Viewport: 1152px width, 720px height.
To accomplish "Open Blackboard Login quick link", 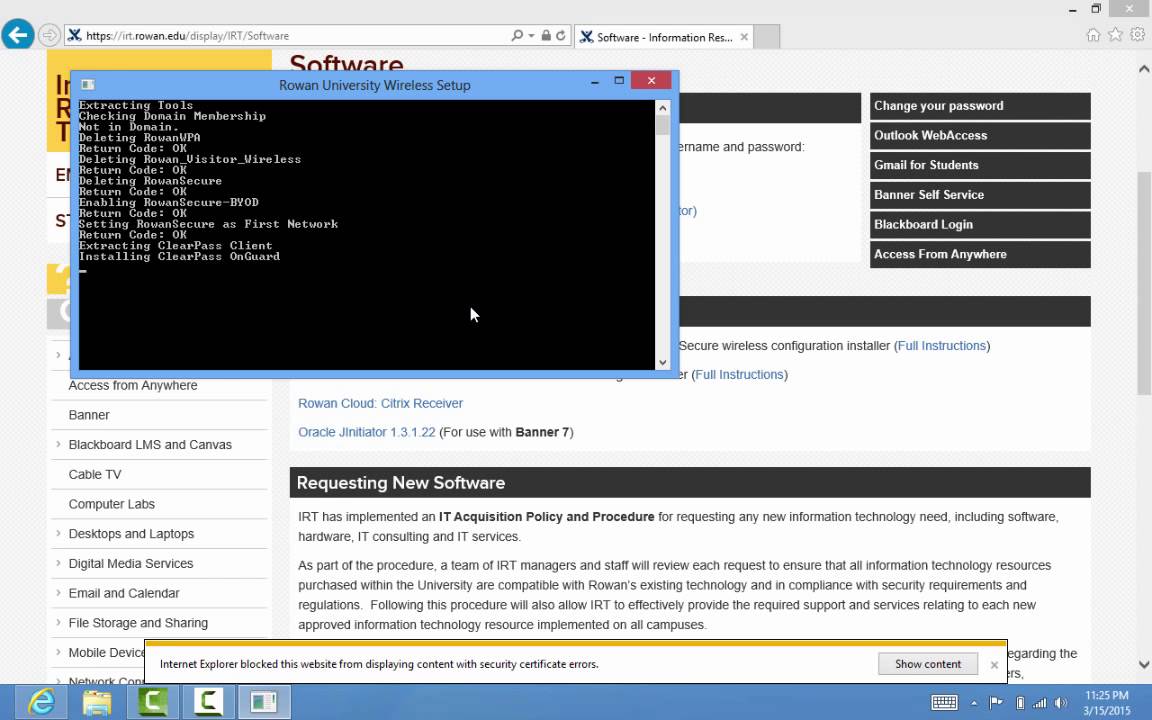I will (x=980, y=225).
